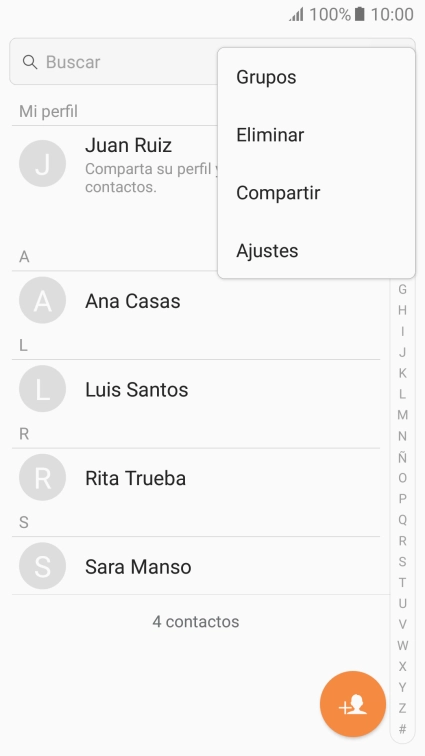Tap the battery icon in status bar
425x756 pixels.
[360, 14]
